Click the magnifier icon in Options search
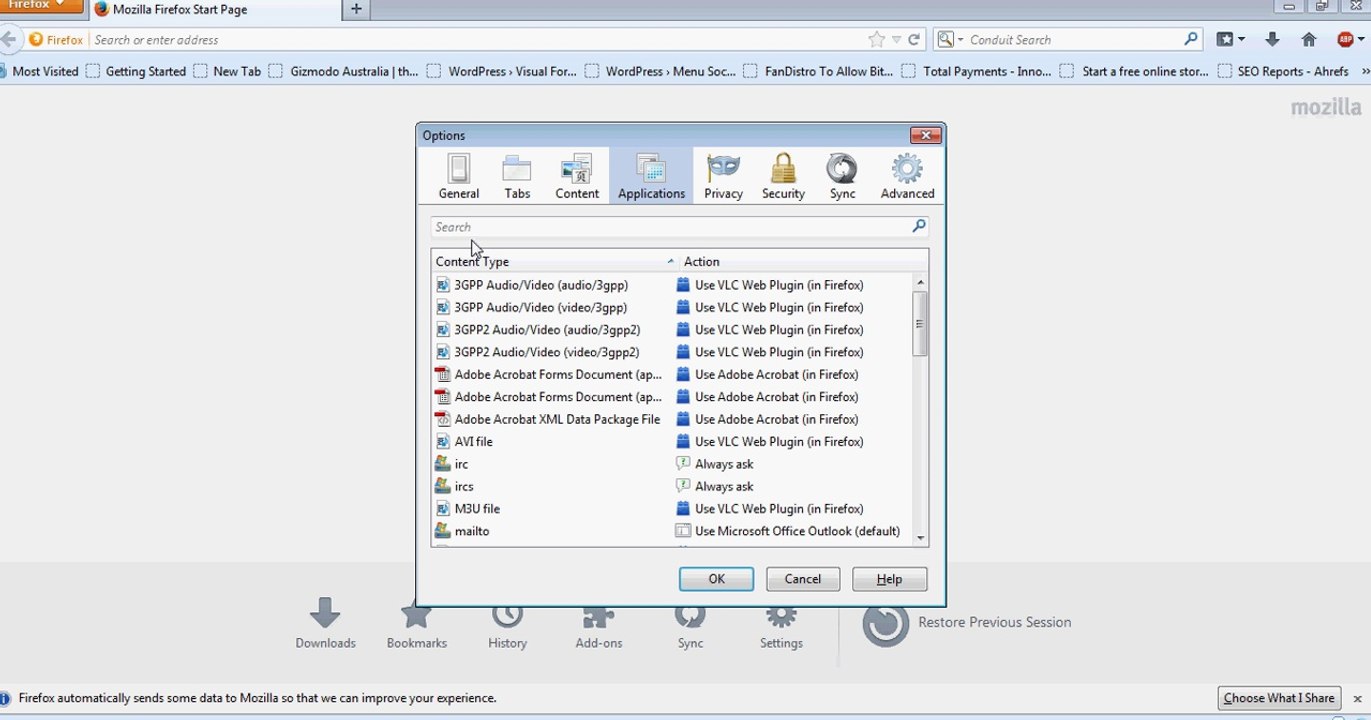The height and width of the screenshot is (720, 1371). pos(919,227)
